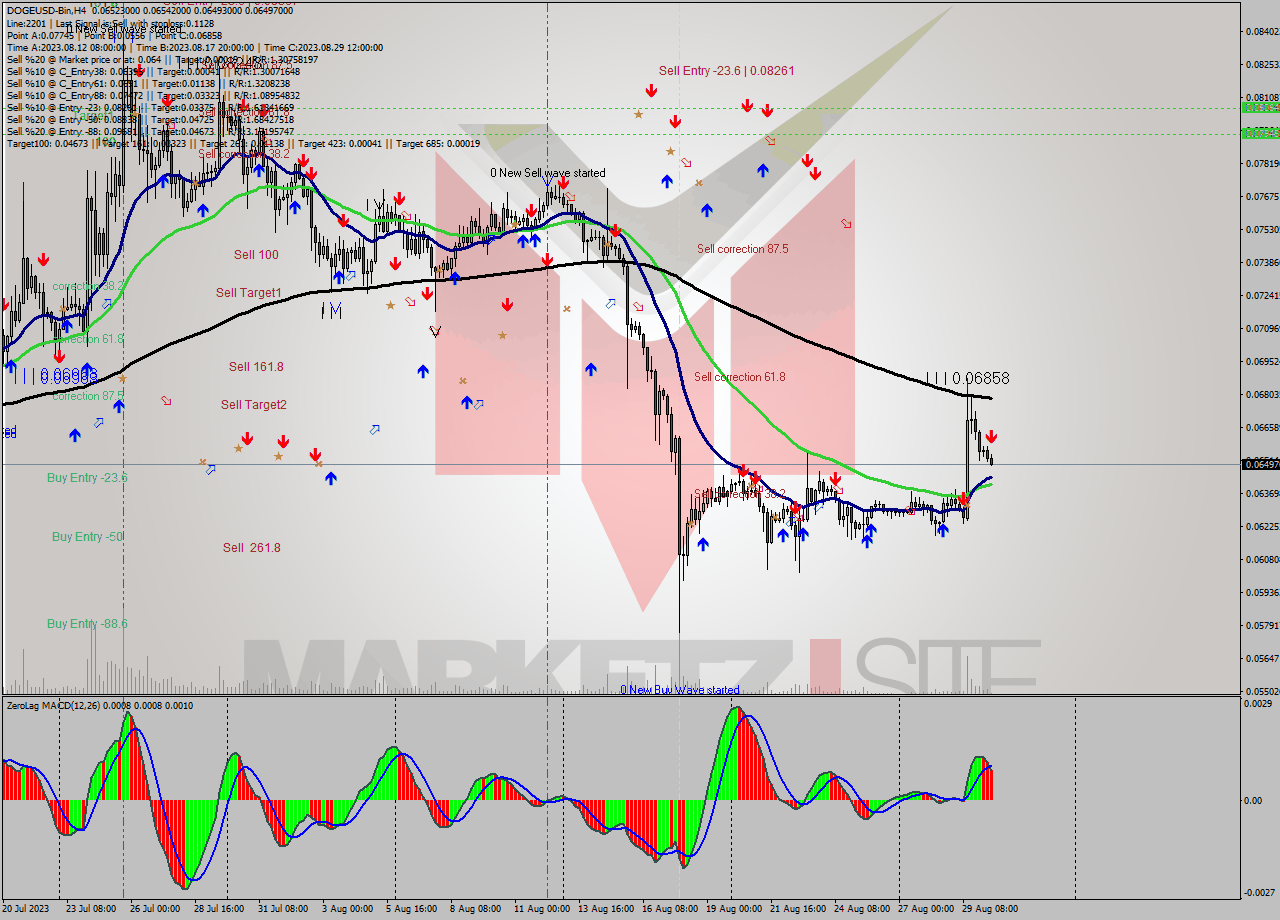Image resolution: width=1280 pixels, height=920 pixels.
Task: Click the 0.05936 price axis value
Action: click(x=1262, y=592)
